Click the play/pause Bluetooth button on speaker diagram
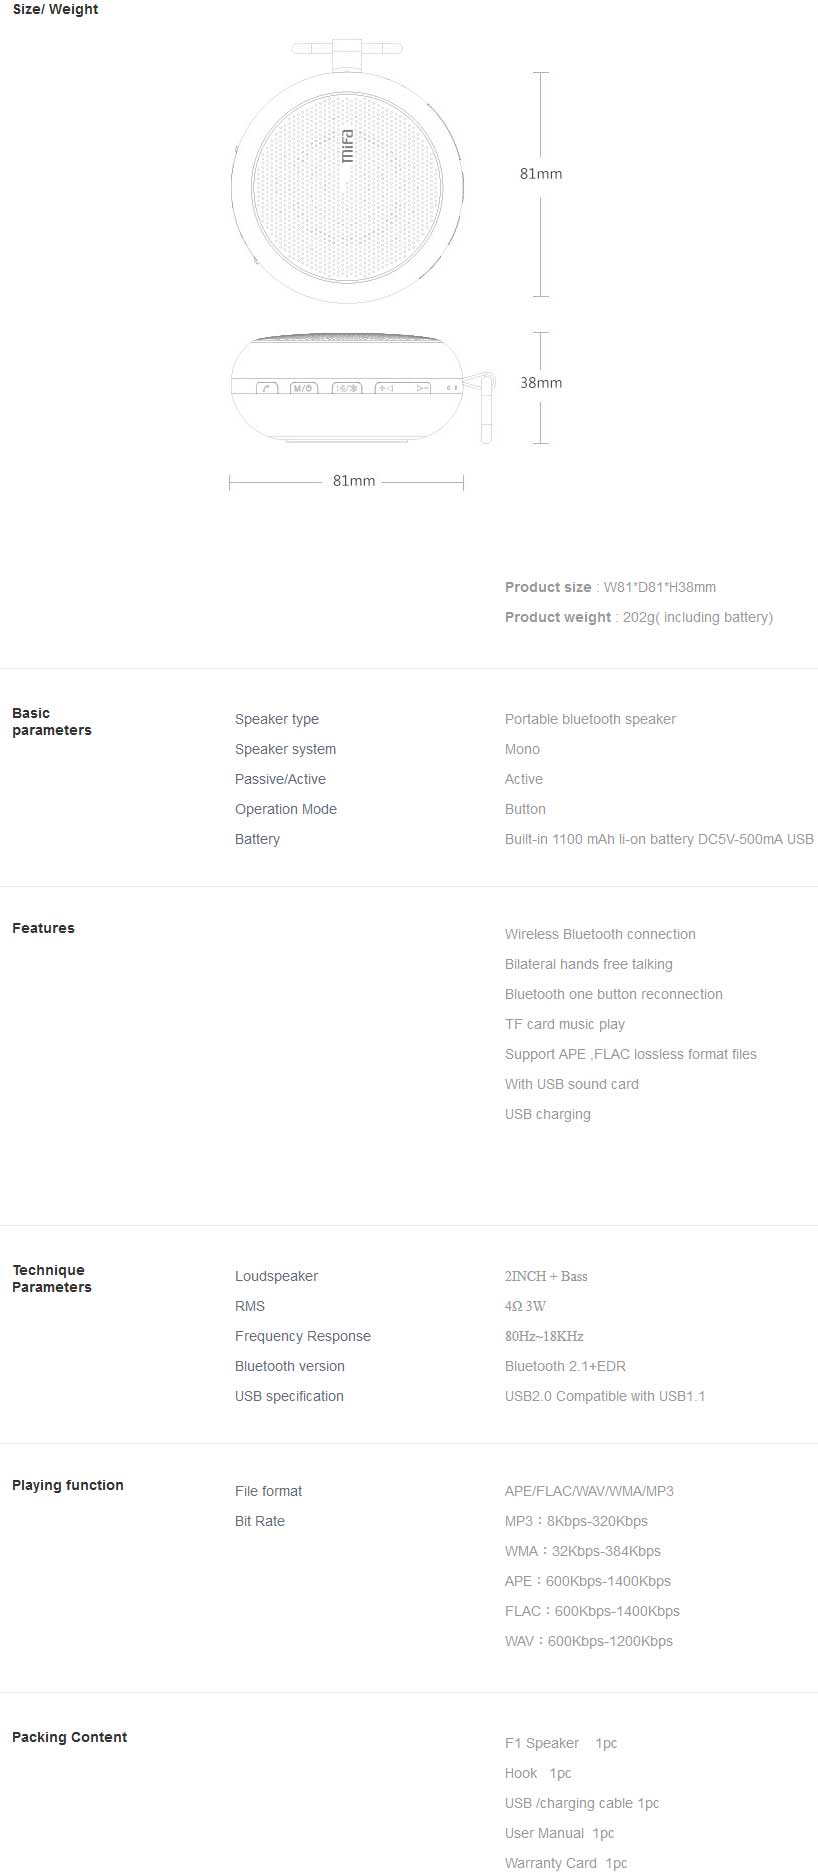This screenshot has width=818, height=1875. pyautogui.click(x=347, y=388)
